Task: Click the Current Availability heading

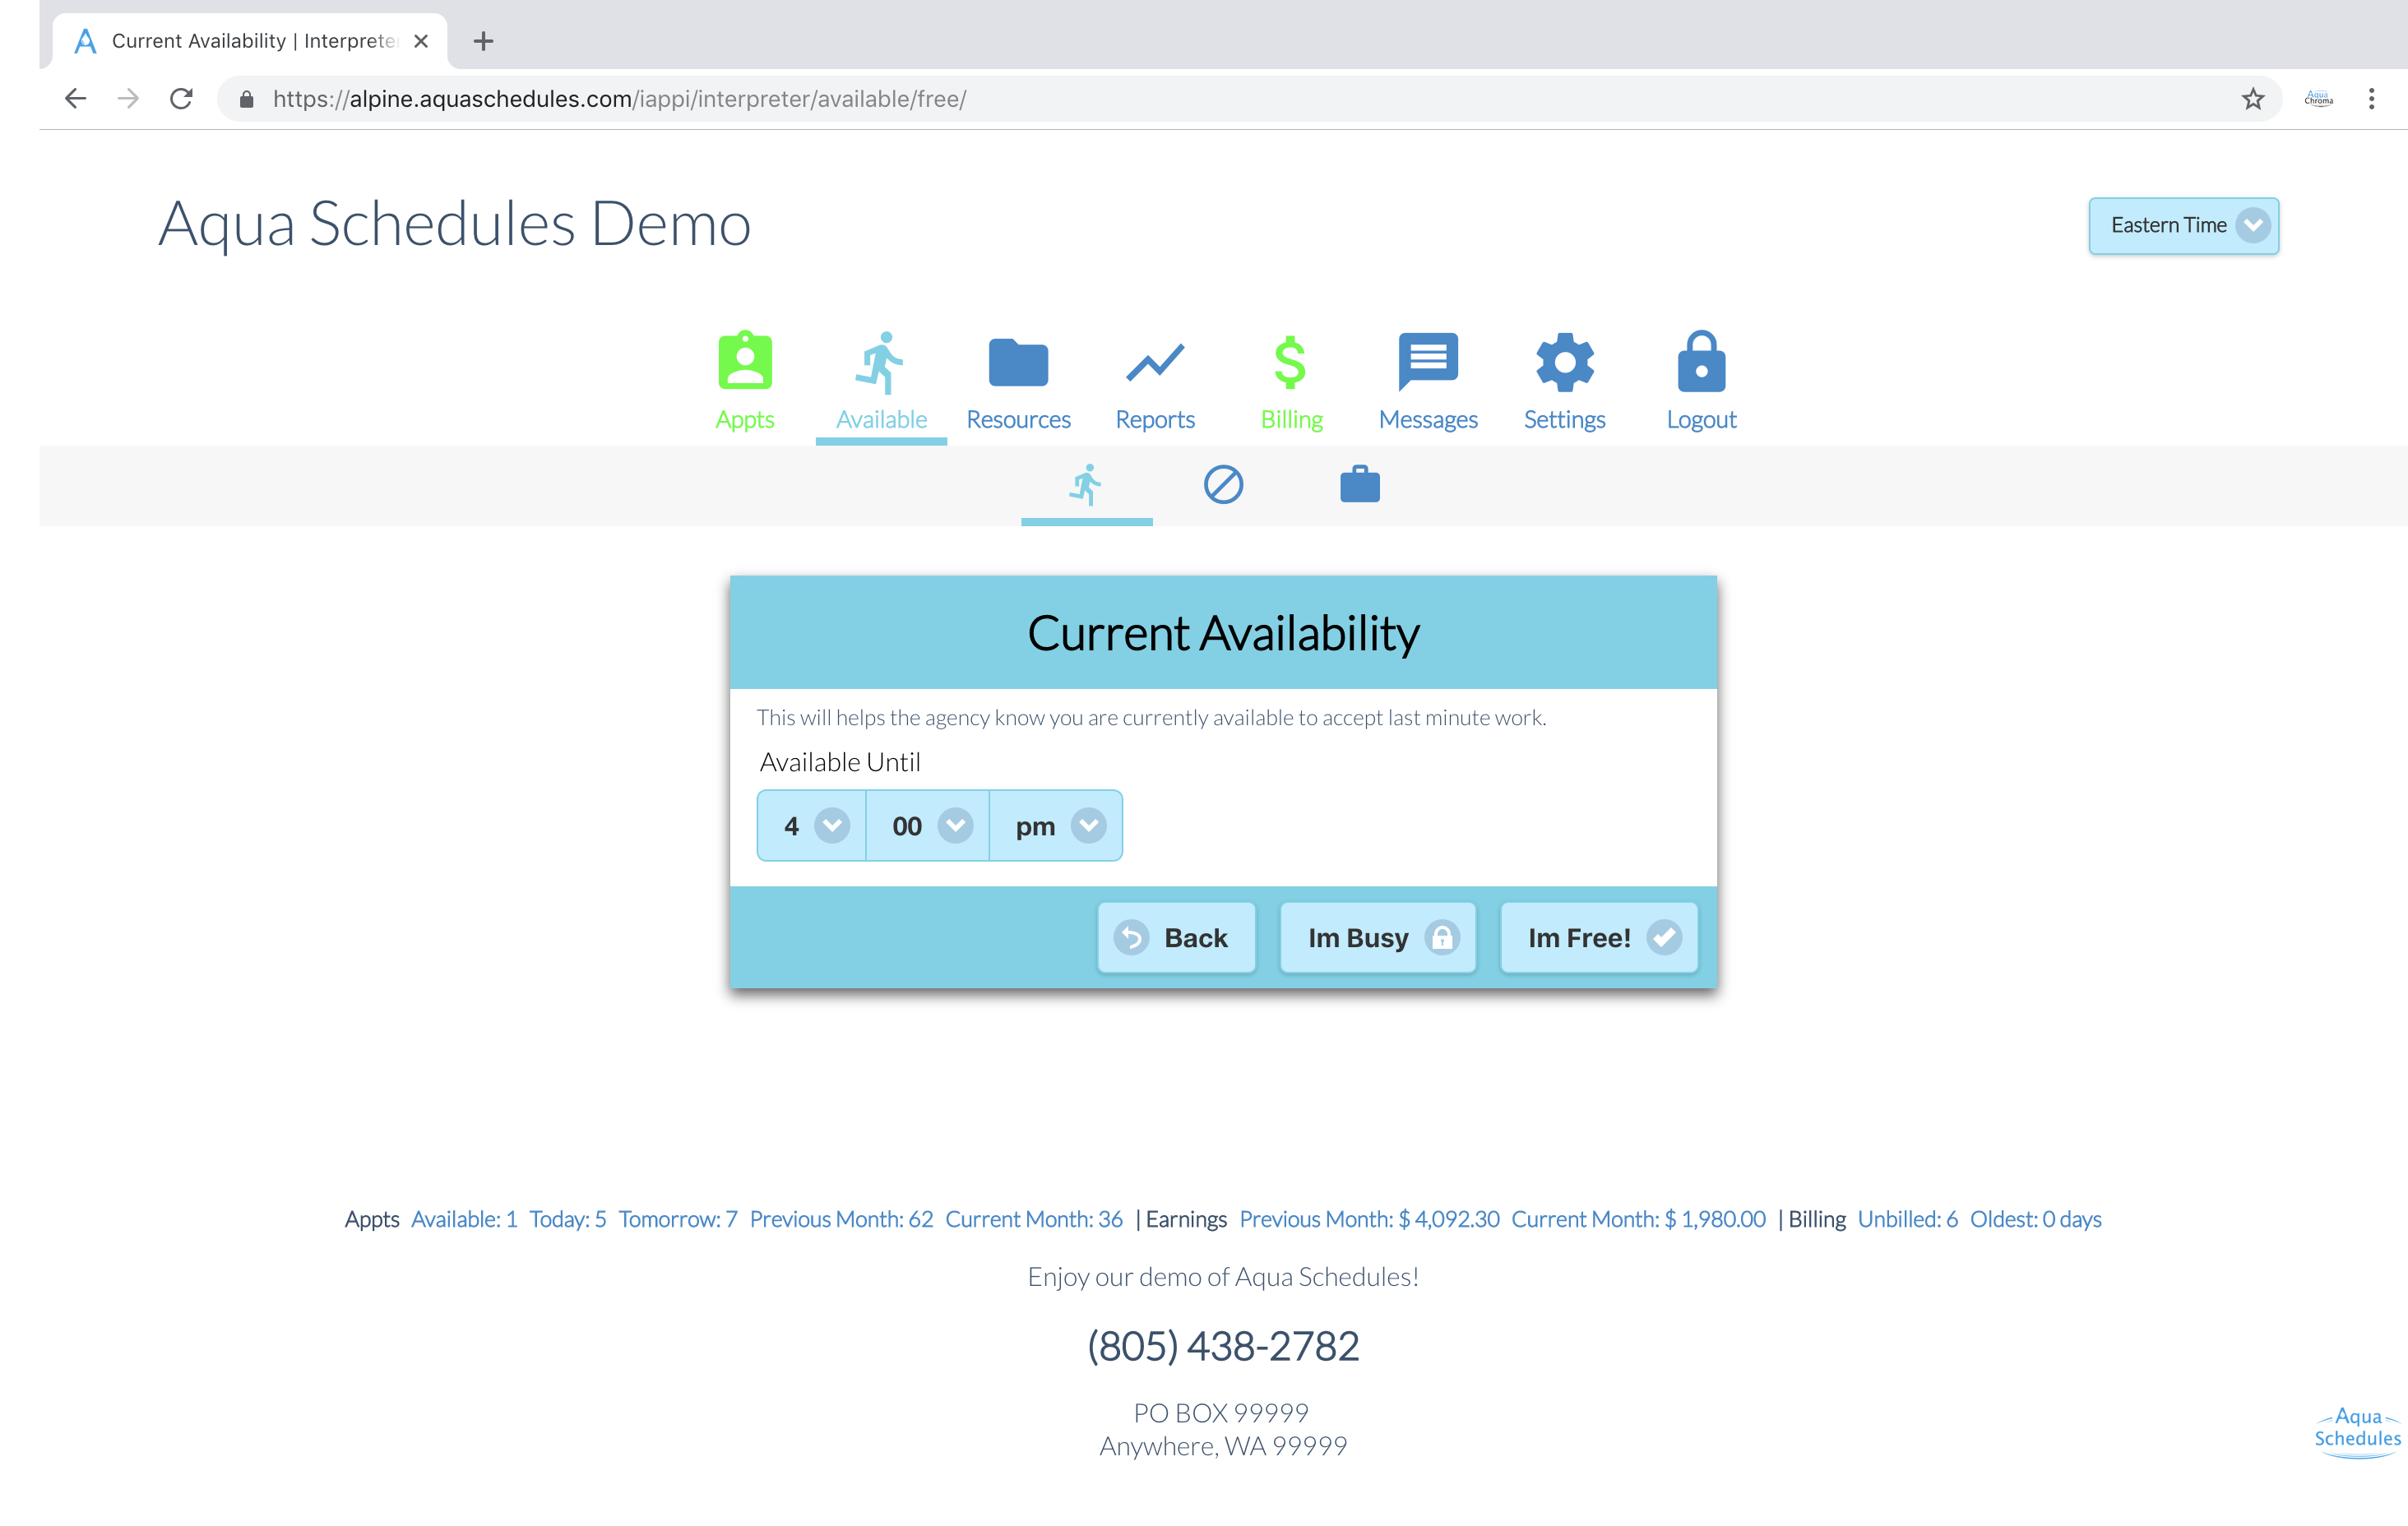Action: [x=1223, y=633]
